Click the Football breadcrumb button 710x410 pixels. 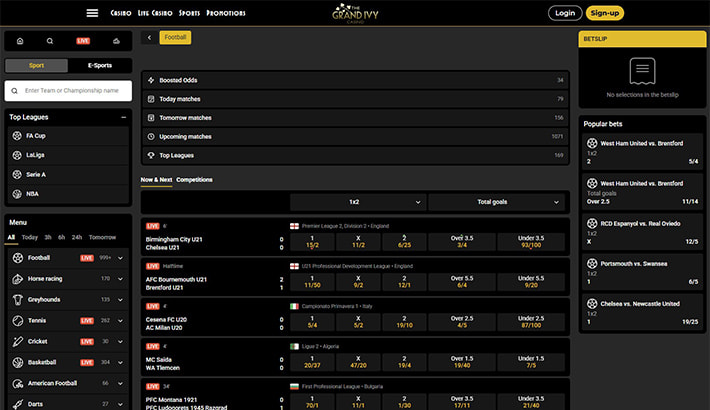coord(175,38)
